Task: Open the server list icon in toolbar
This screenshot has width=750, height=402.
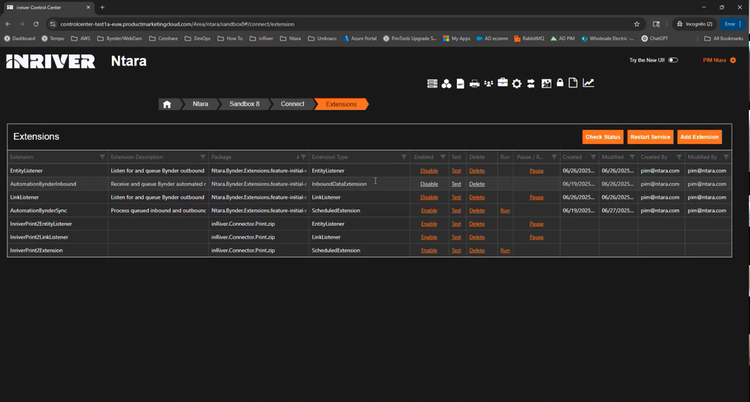Action: click(x=432, y=84)
